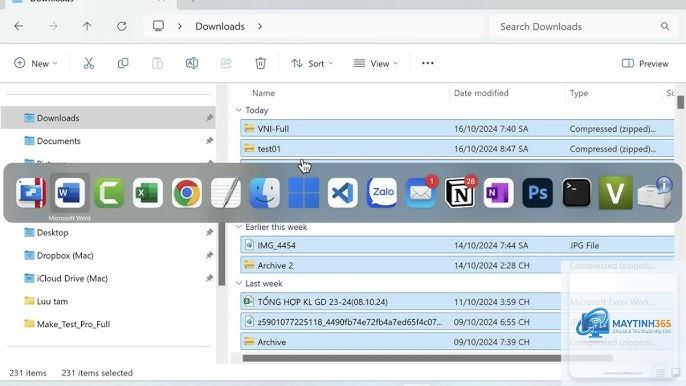Viewport: 686px width, 386px height.
Task: Unpin Documents from Quick access
Action: [x=209, y=140]
